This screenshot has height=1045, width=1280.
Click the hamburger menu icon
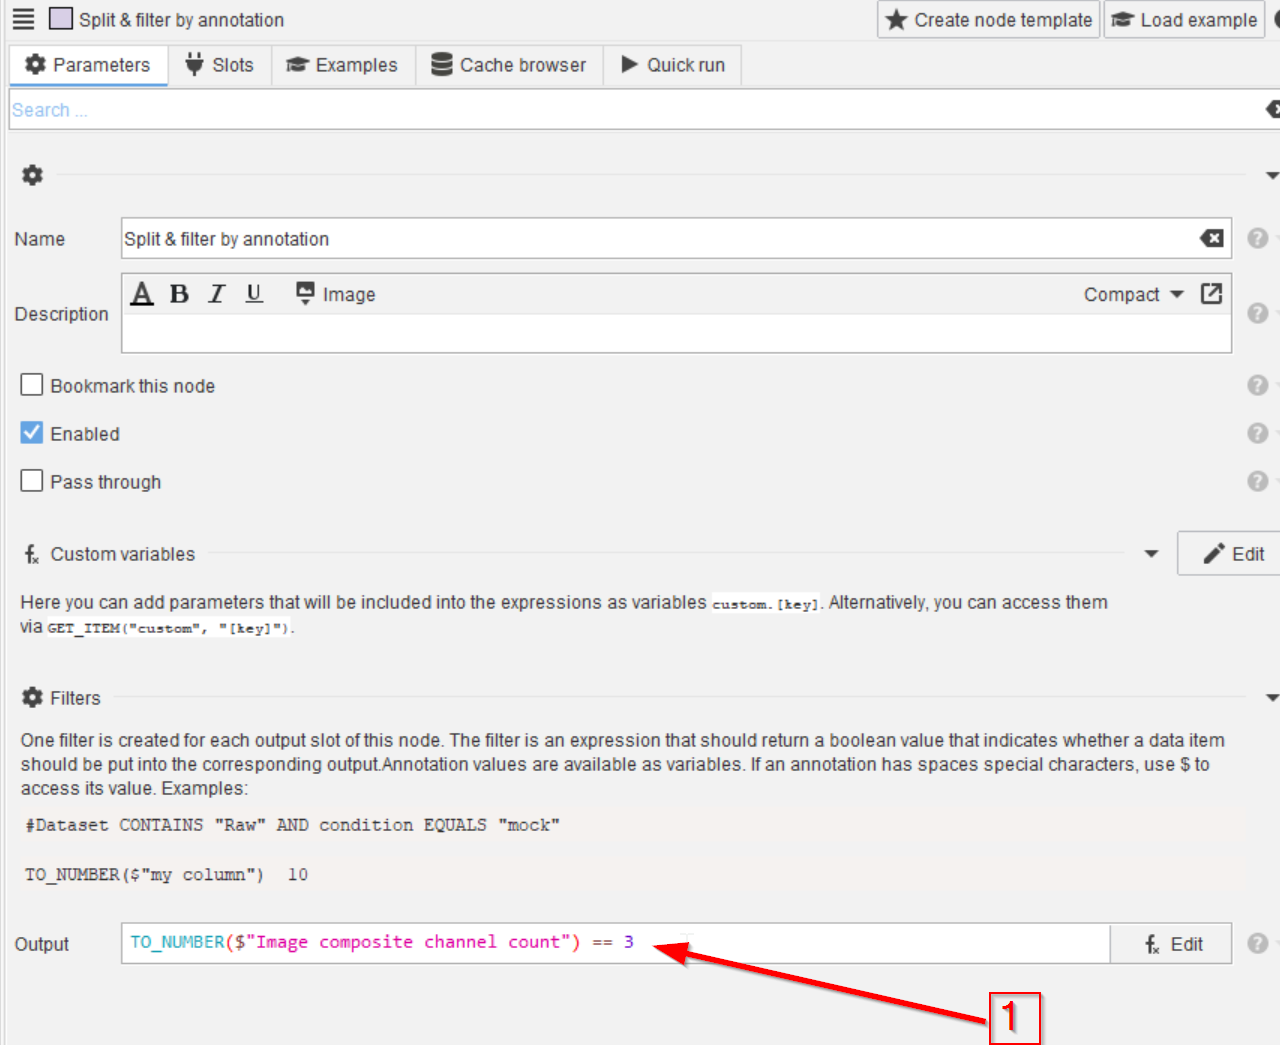tap(23, 19)
